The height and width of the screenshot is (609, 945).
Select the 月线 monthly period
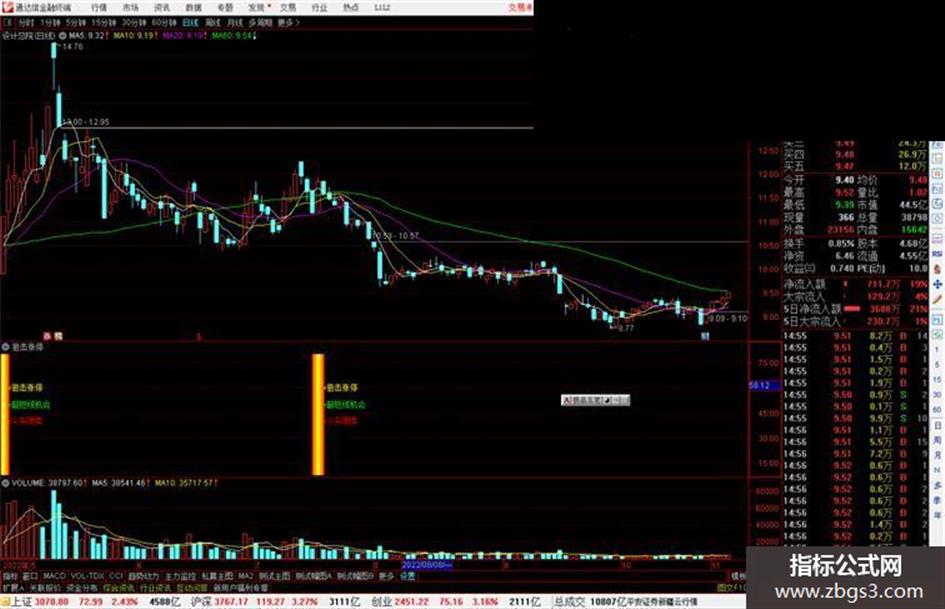point(234,22)
